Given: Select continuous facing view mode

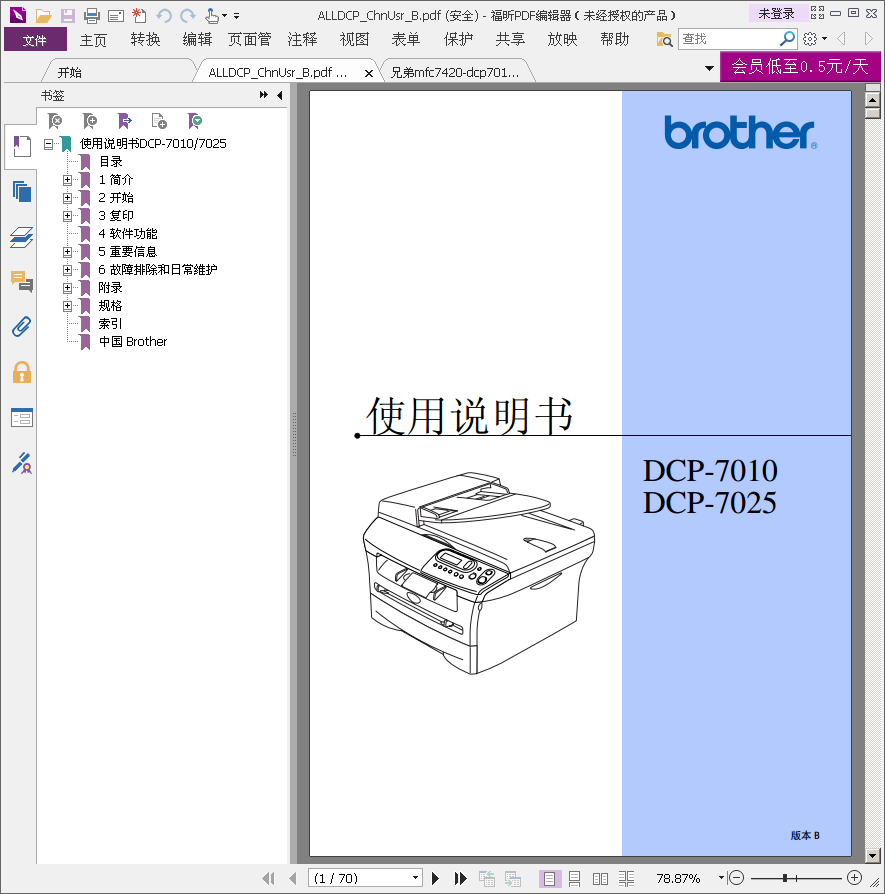Looking at the screenshot, I should click(626, 879).
